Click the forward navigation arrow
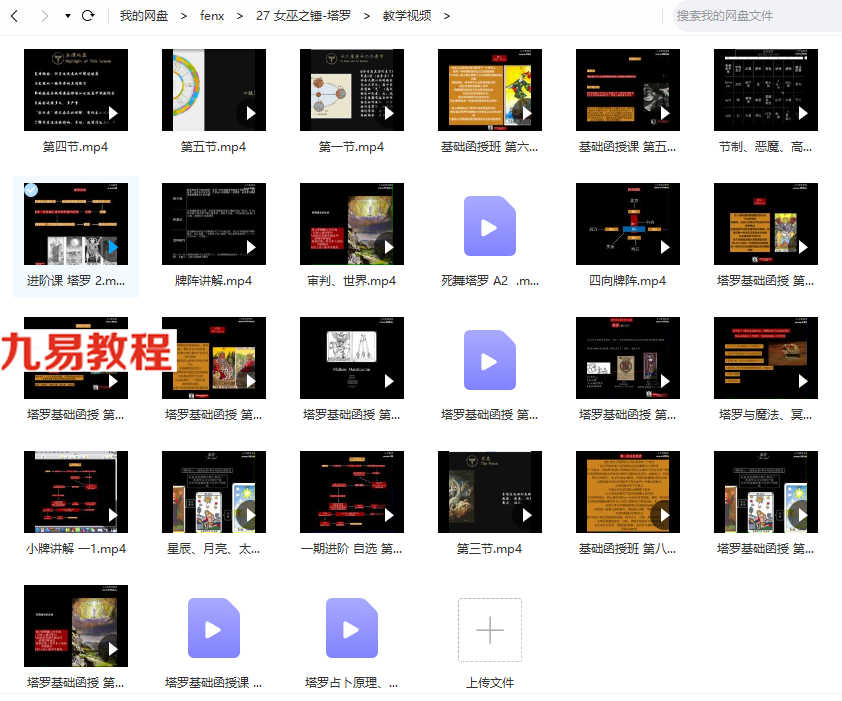Screen dimensions: 842x701 (x=45, y=16)
